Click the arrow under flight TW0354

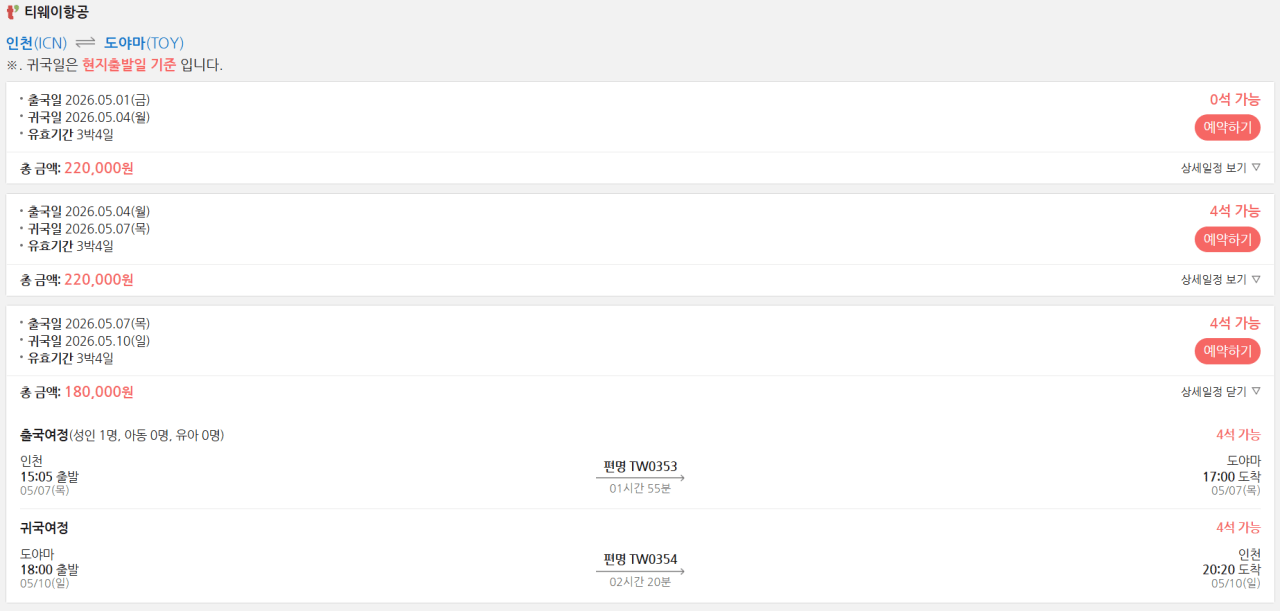point(640,572)
